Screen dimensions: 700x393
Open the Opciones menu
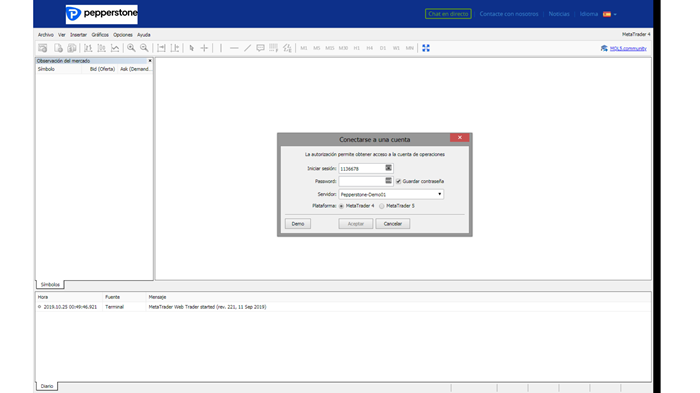coord(123,35)
